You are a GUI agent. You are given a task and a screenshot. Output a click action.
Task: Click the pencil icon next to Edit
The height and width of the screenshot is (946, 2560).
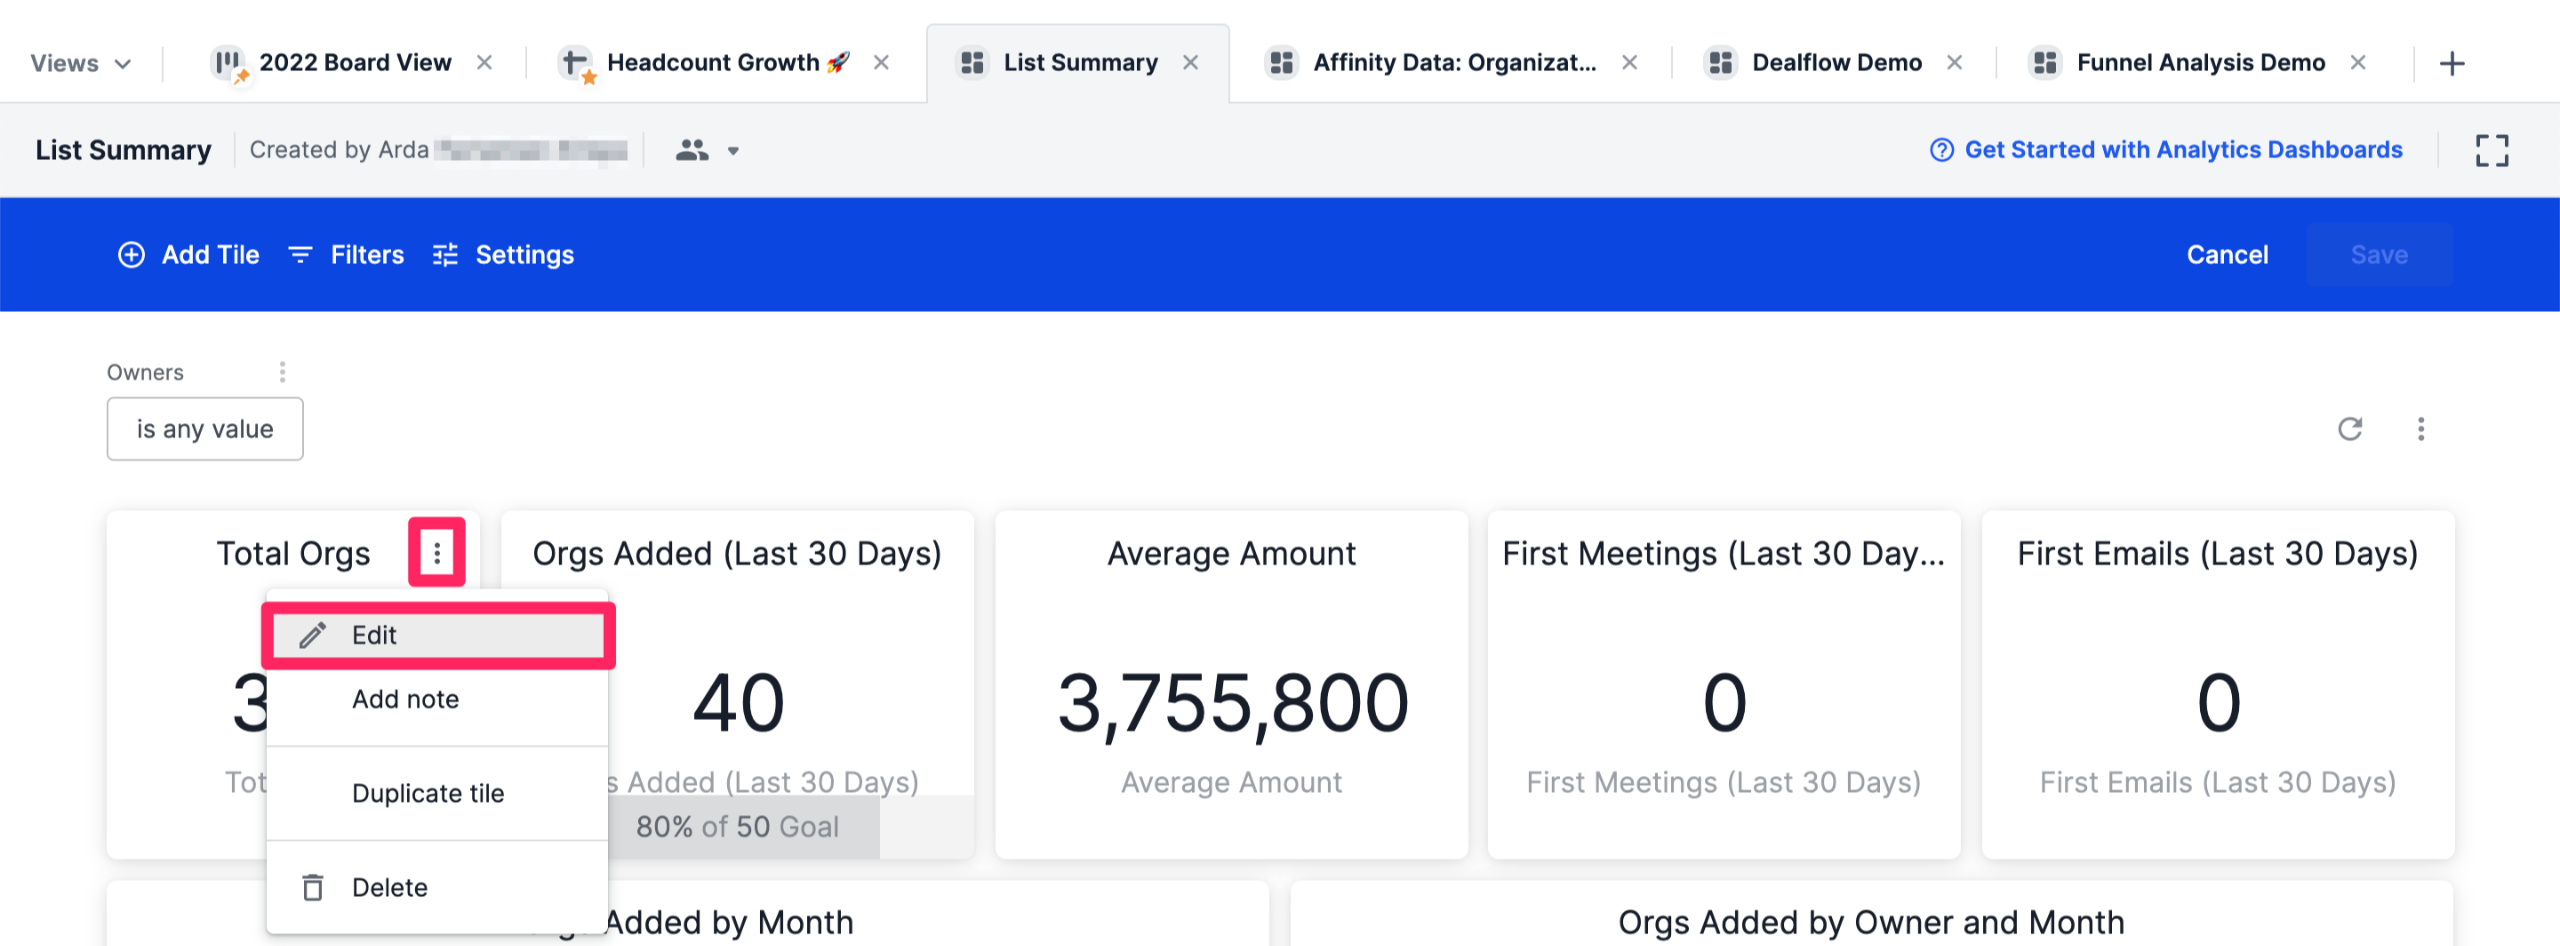(x=313, y=634)
